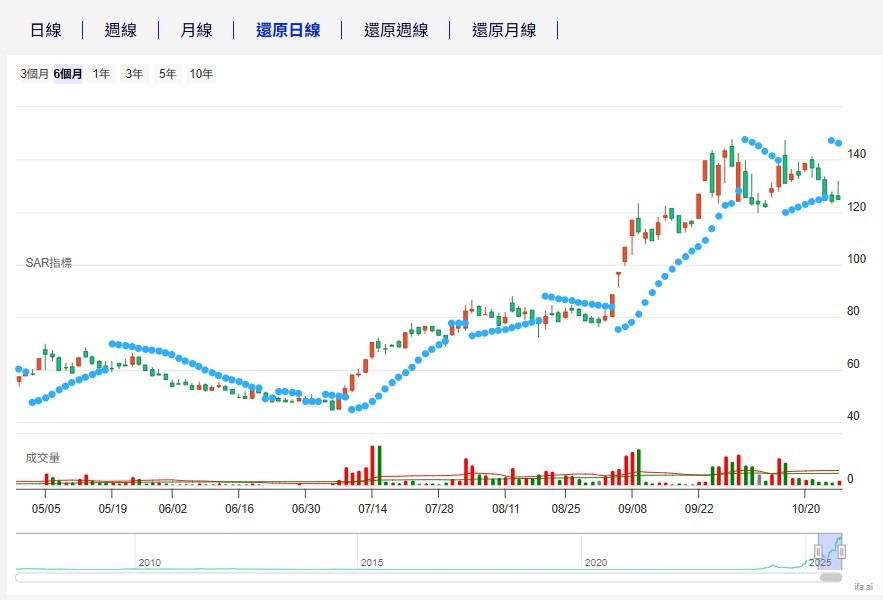Set chart range to 5年

(167, 74)
